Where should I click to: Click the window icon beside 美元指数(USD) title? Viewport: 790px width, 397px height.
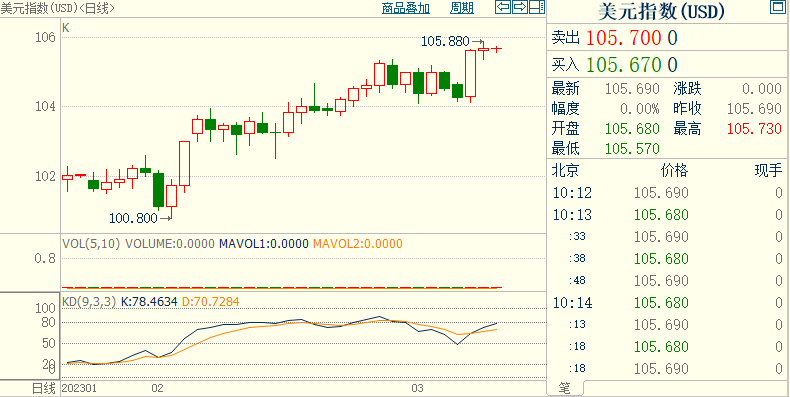click(776, 7)
